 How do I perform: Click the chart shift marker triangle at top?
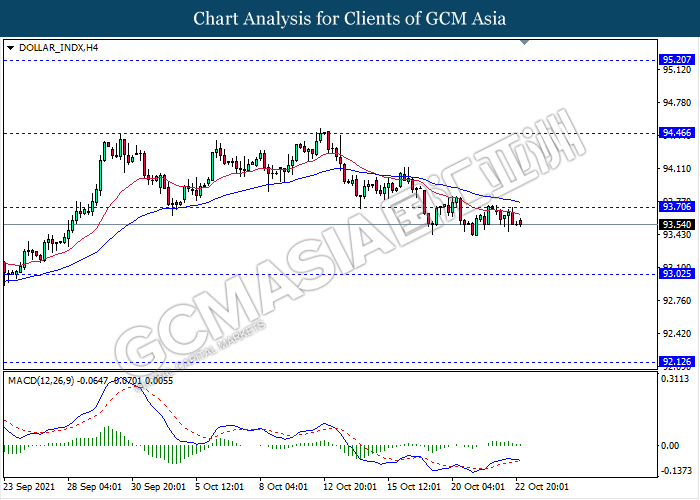click(x=525, y=42)
